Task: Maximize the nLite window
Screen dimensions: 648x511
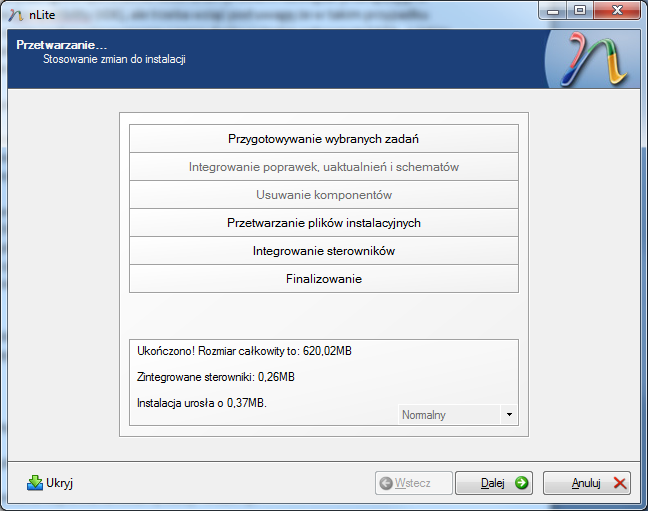Action: (580, 11)
